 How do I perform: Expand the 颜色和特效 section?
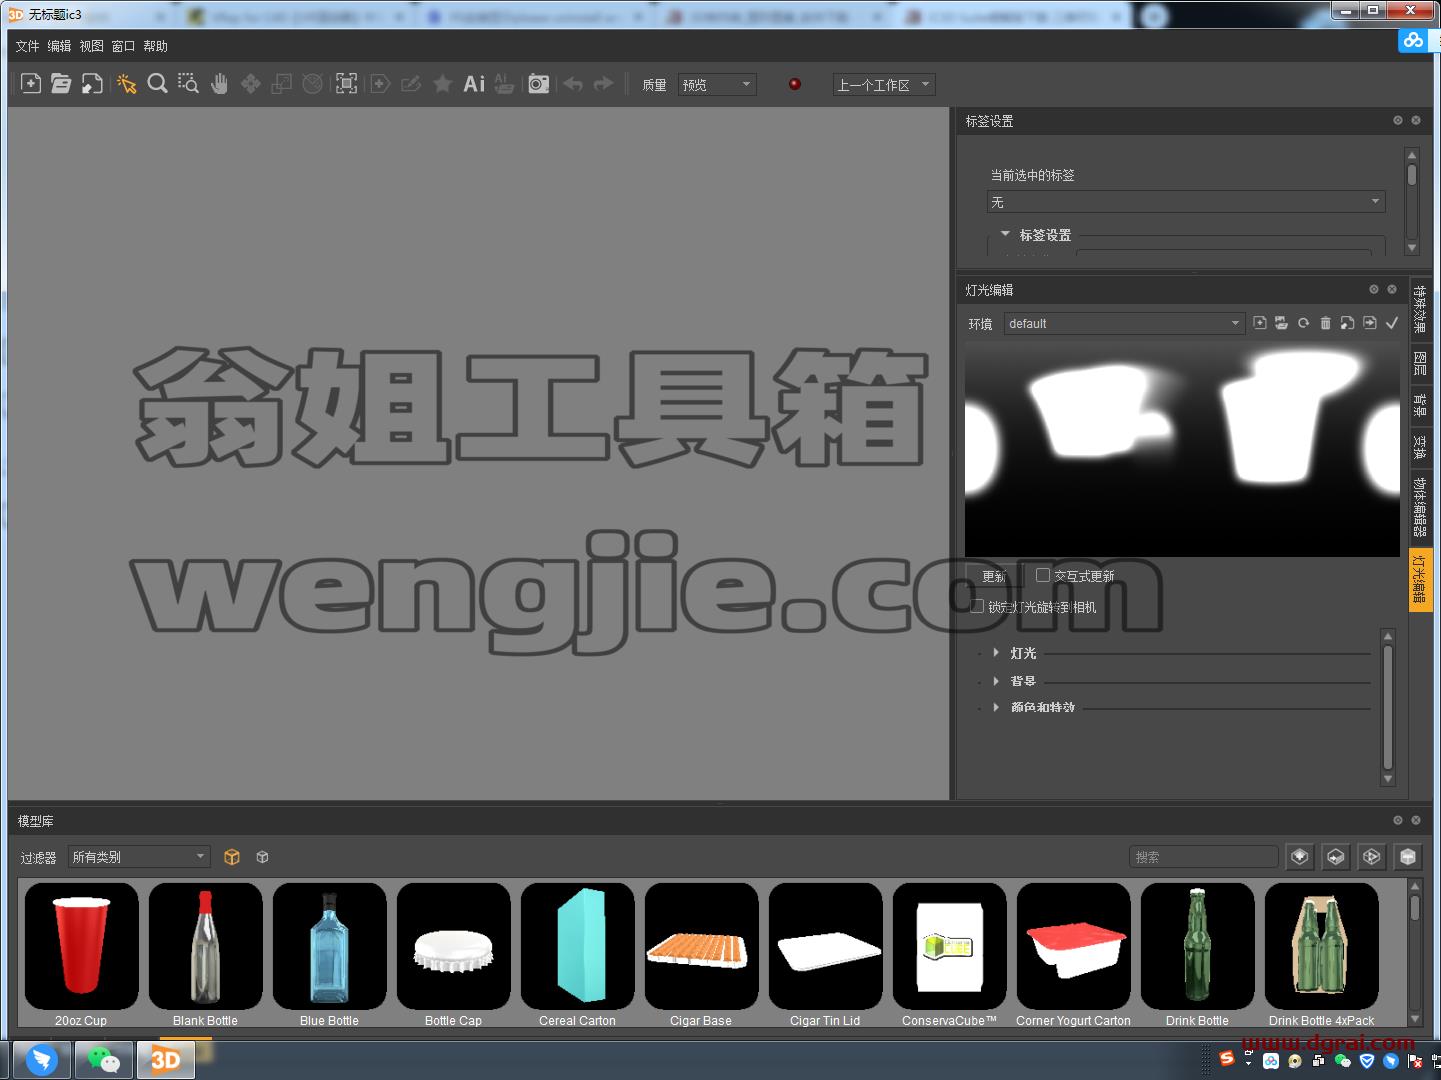(x=996, y=707)
